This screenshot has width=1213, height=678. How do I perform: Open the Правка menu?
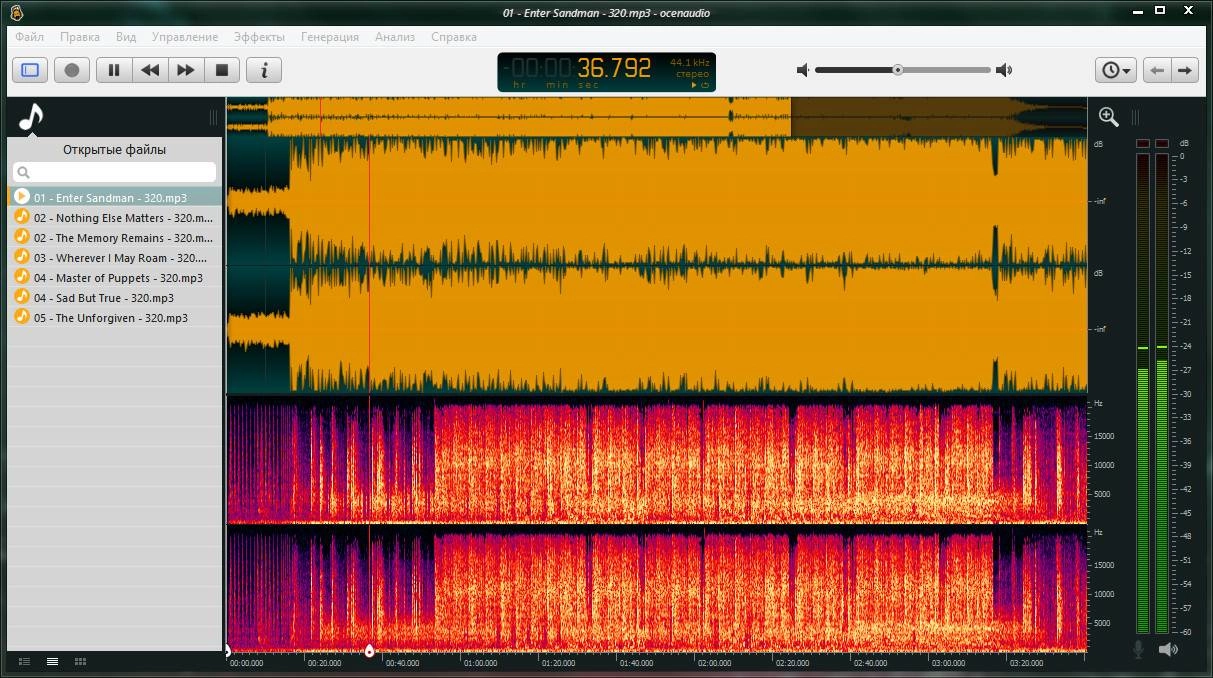pos(80,37)
